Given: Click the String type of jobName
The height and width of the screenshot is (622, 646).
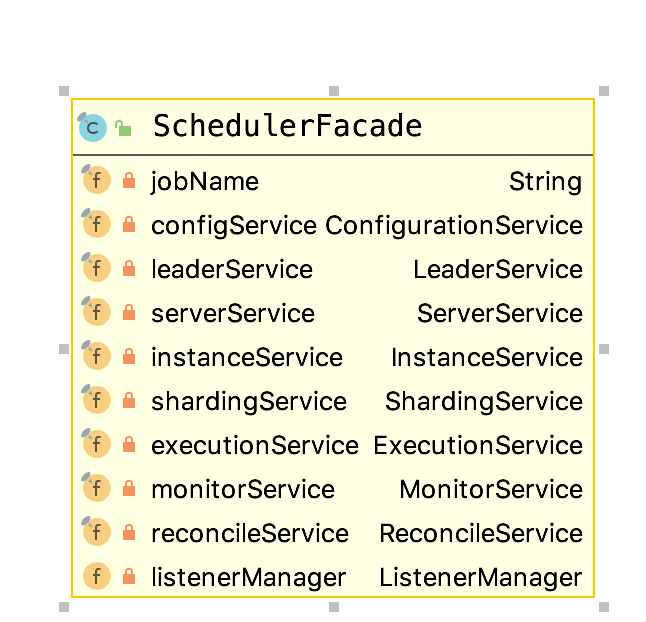Looking at the screenshot, I should tap(545, 181).
